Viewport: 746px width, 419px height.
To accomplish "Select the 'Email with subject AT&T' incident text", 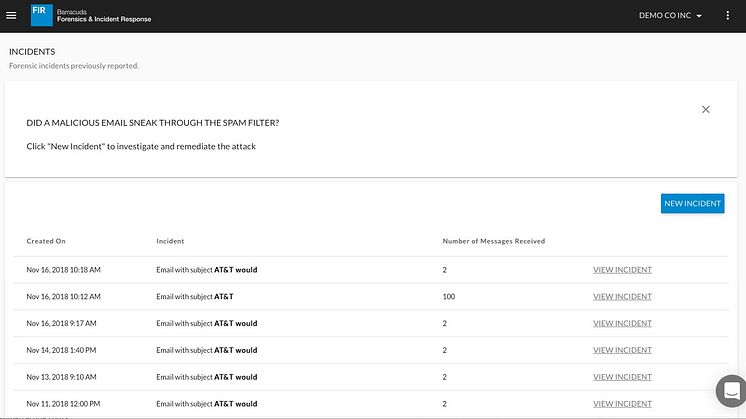I will [x=195, y=296].
